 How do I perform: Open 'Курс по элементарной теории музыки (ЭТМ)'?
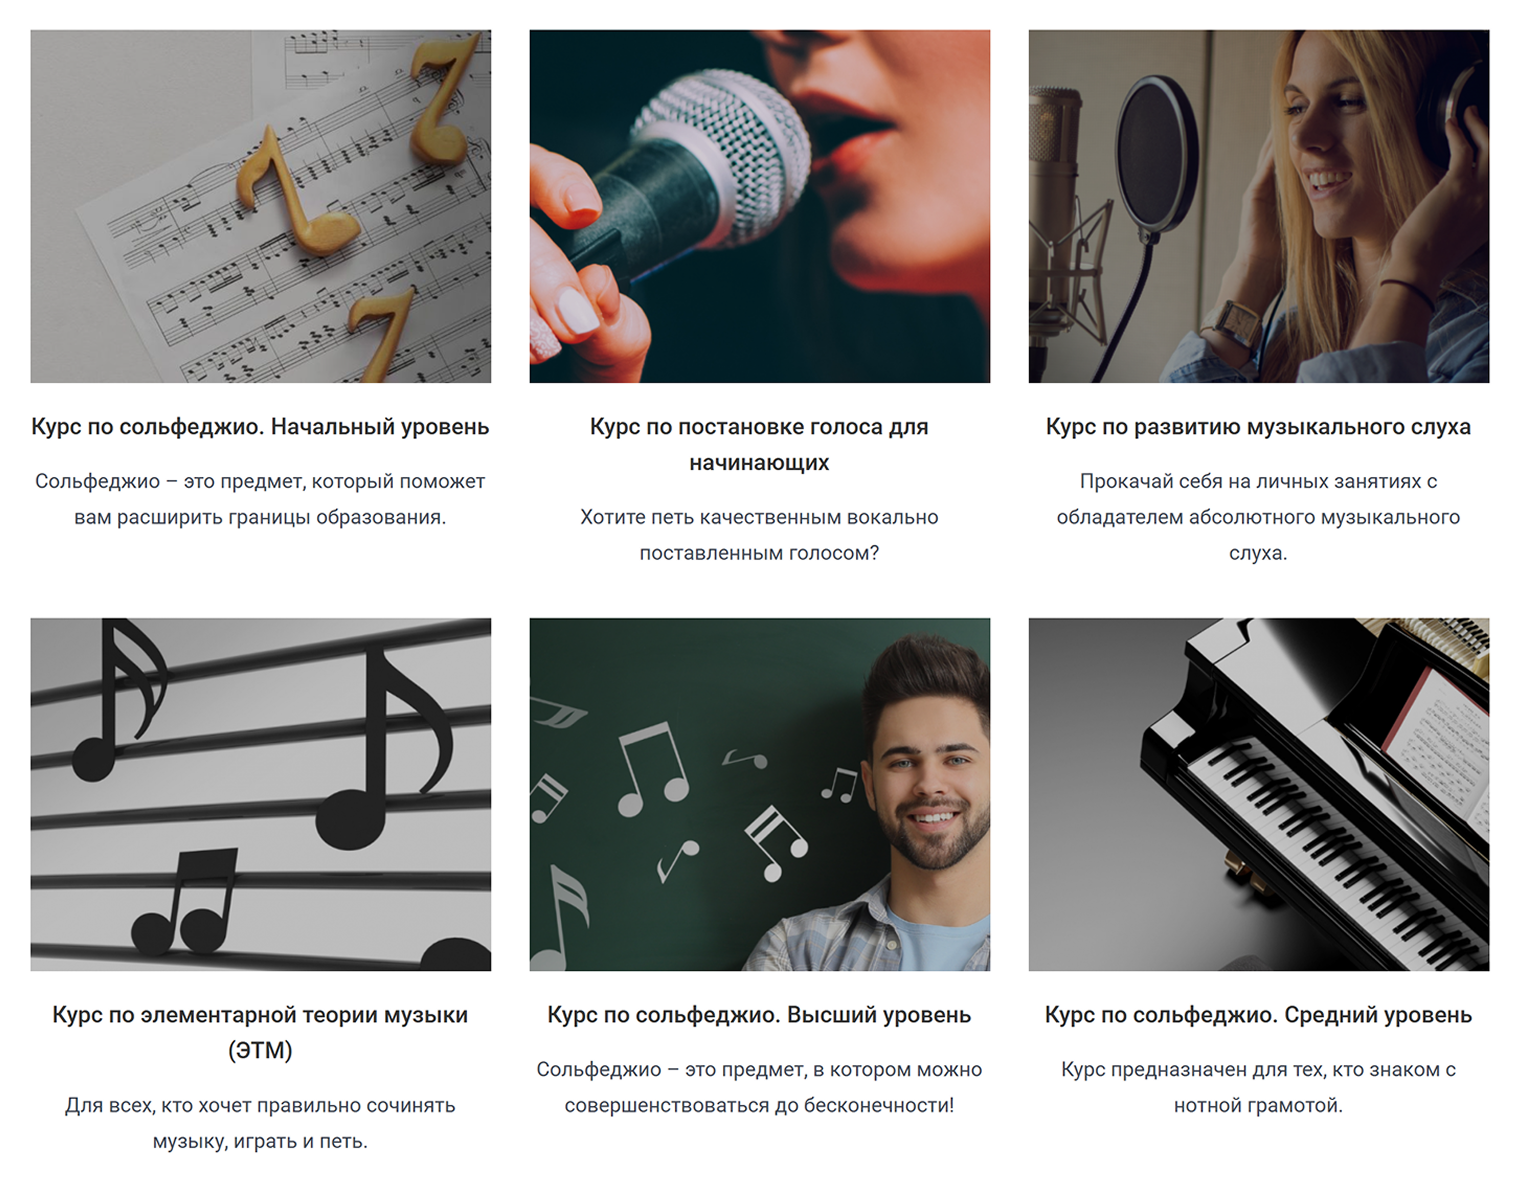coord(260,1032)
